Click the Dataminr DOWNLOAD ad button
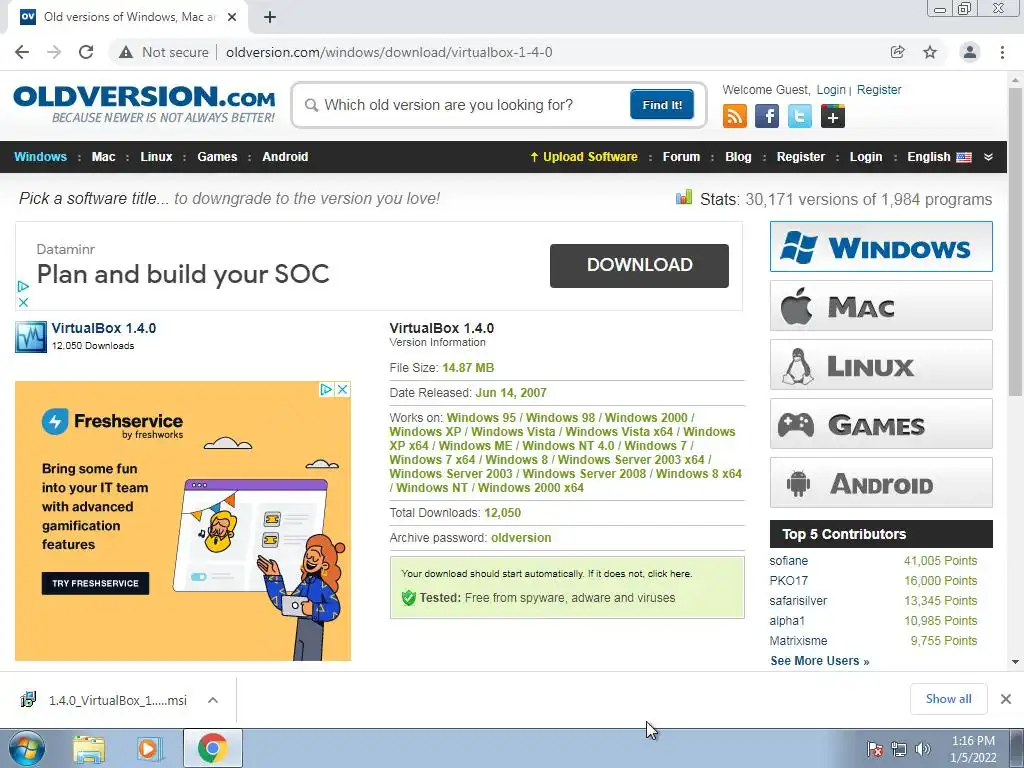The width and height of the screenshot is (1024, 768). 639,265
